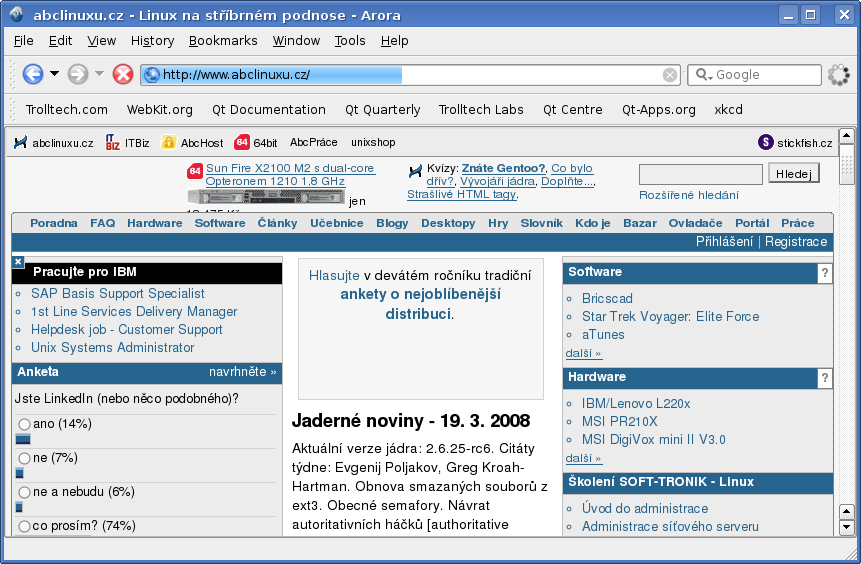The height and width of the screenshot is (564, 861).
Task: Click the Registrace link
Action: [796, 242]
